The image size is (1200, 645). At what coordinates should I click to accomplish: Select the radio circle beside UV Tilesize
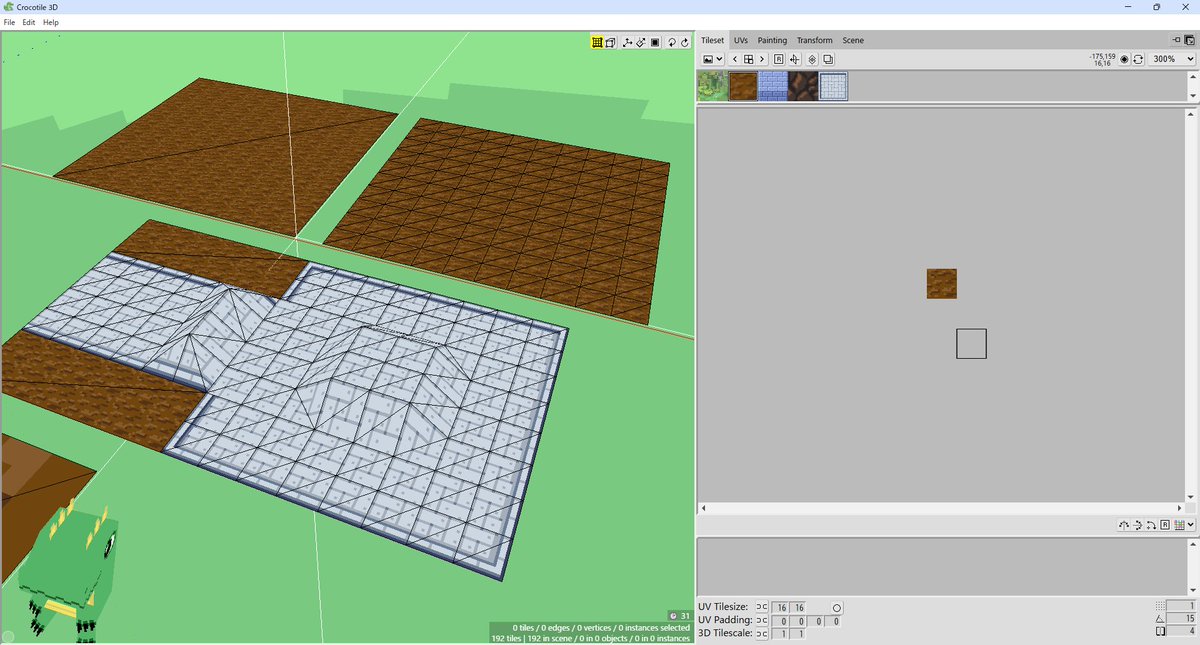click(836, 607)
